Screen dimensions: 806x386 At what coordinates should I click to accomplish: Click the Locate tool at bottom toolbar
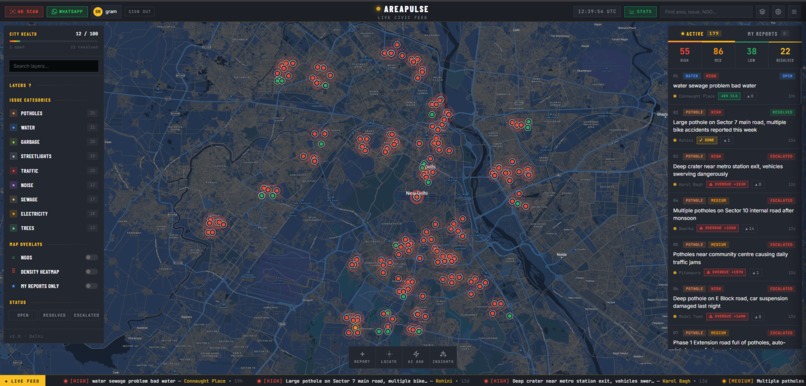click(389, 357)
